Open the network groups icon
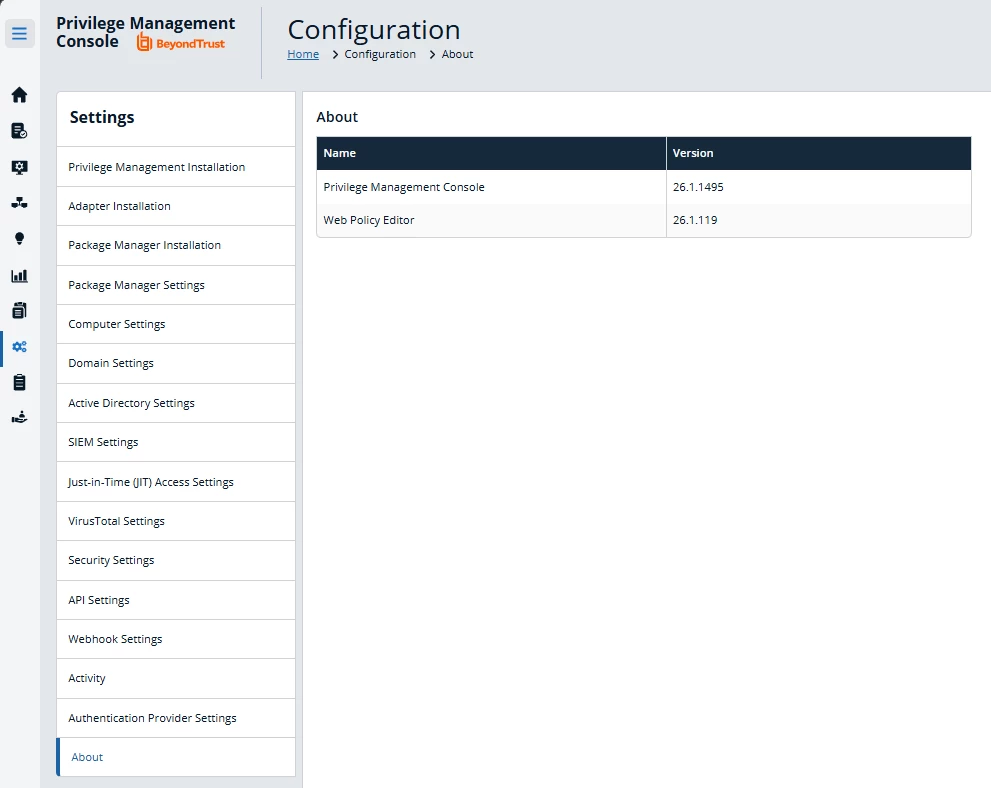991x788 pixels. point(20,203)
